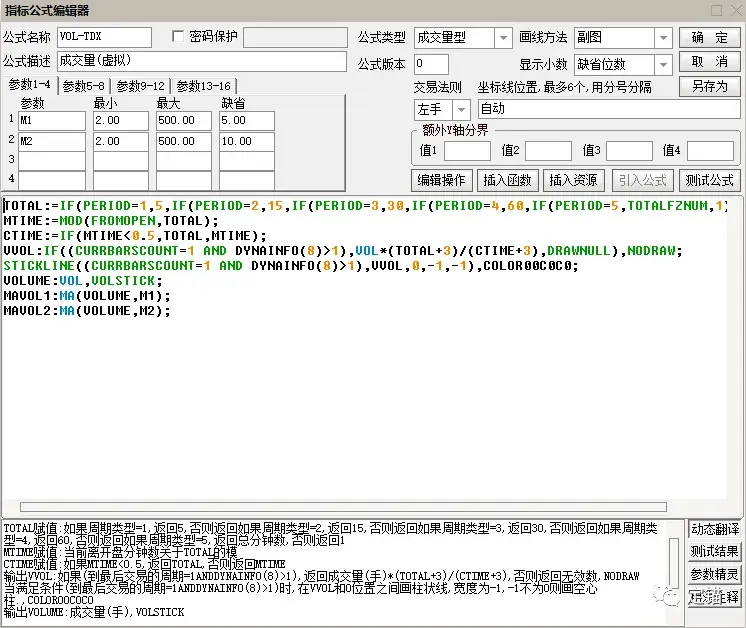Click the 取消 button
746x628 pixels.
(709, 62)
